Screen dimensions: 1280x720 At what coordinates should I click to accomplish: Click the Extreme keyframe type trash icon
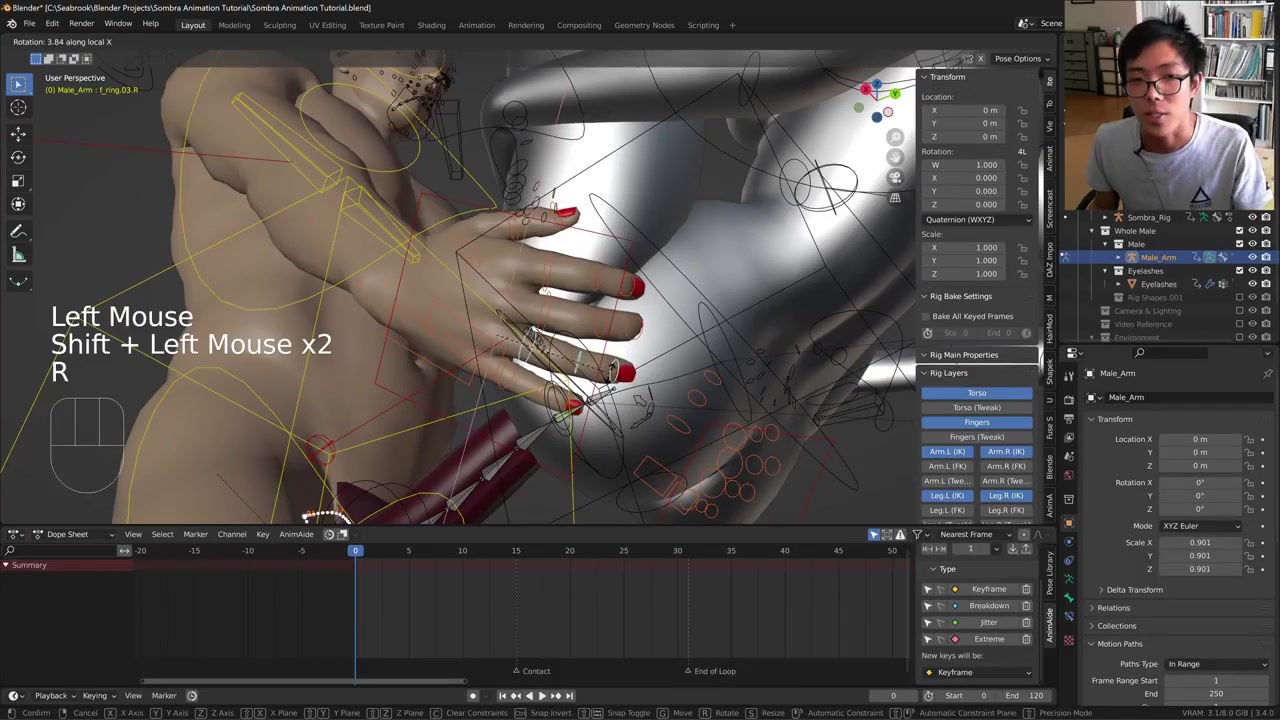tap(1026, 639)
